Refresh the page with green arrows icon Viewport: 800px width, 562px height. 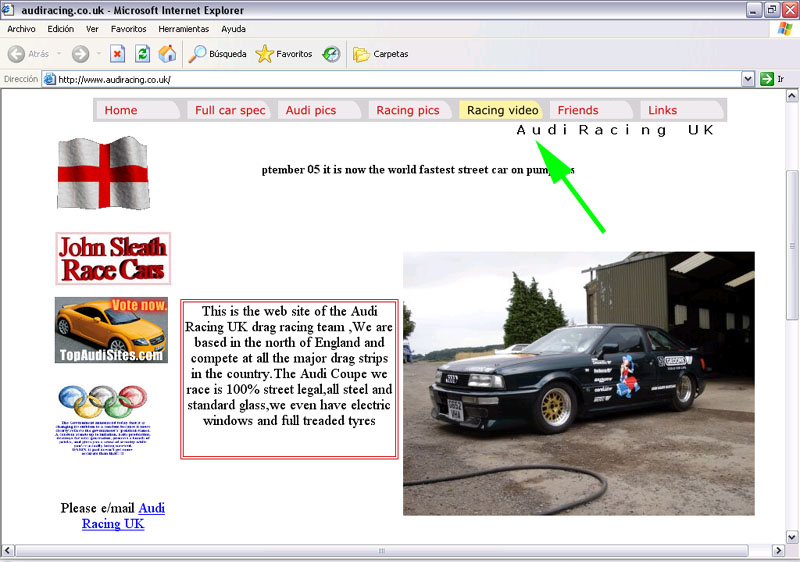pyautogui.click(x=142, y=54)
